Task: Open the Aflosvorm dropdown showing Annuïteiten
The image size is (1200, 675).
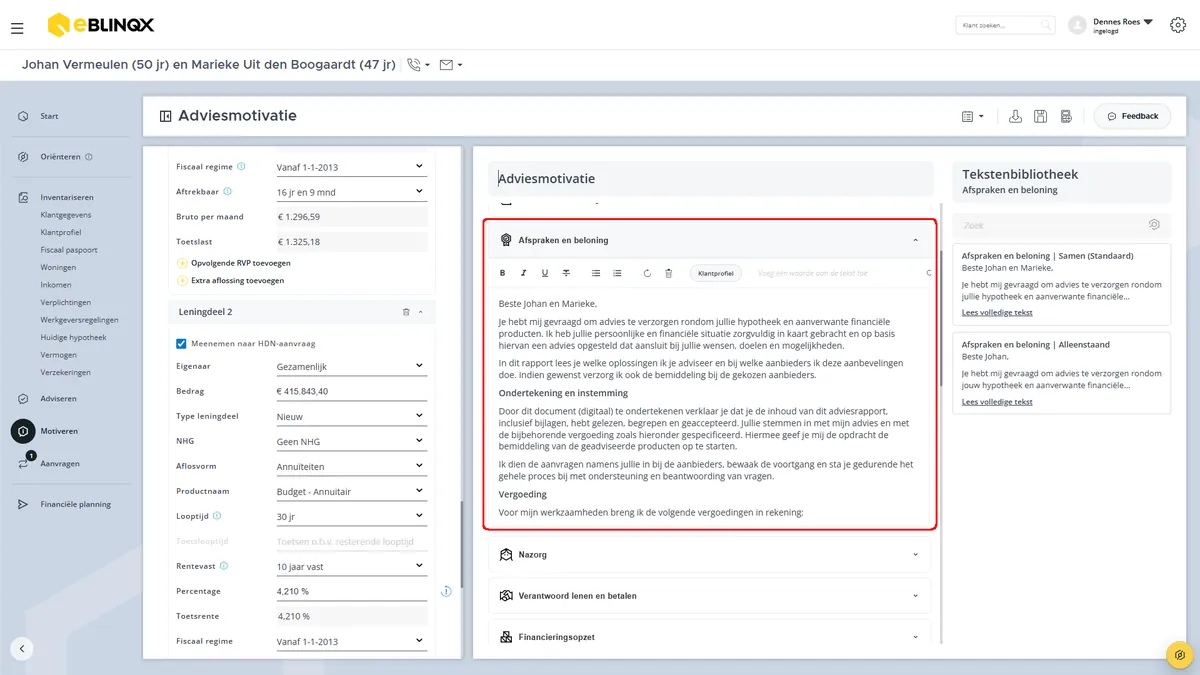Action: (351, 466)
